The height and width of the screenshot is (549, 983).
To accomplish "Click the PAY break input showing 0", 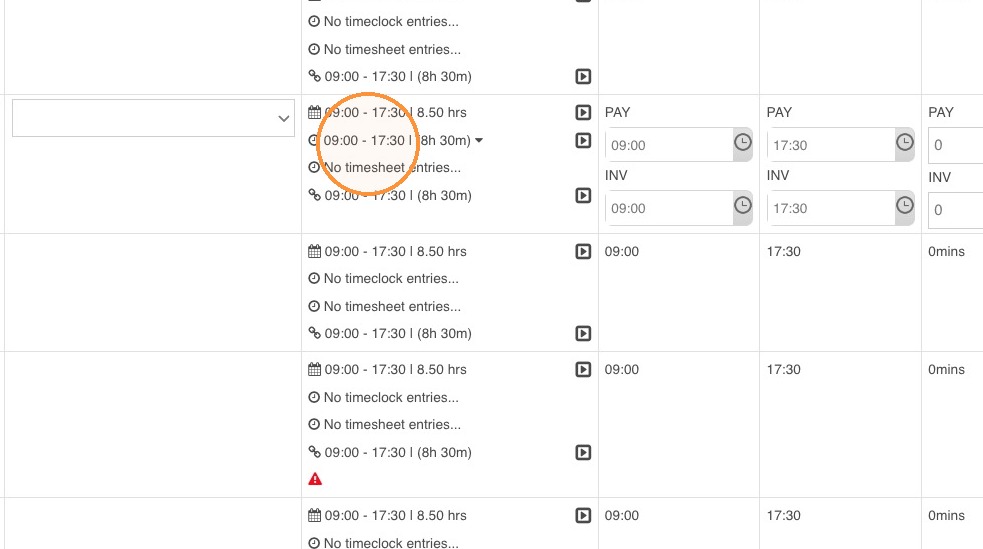I will click(955, 145).
